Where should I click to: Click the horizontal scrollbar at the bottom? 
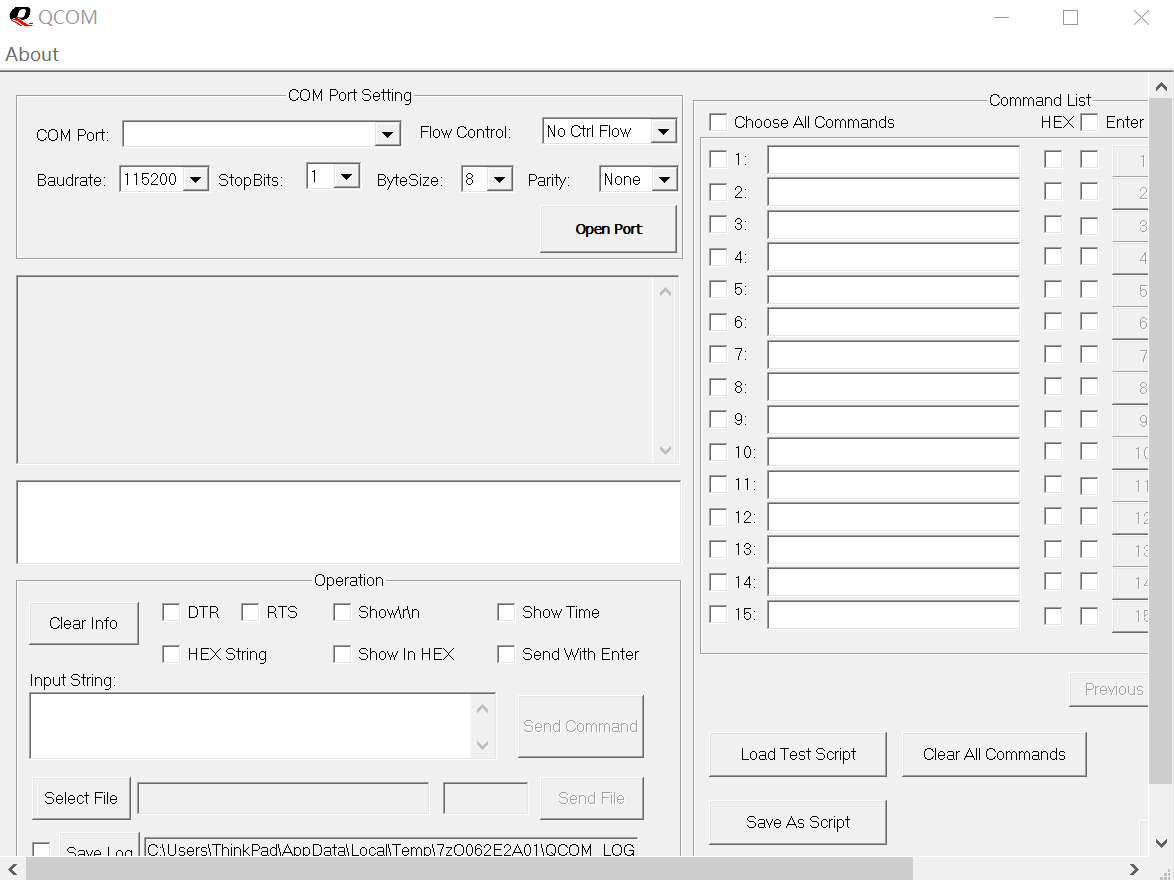pos(470,868)
